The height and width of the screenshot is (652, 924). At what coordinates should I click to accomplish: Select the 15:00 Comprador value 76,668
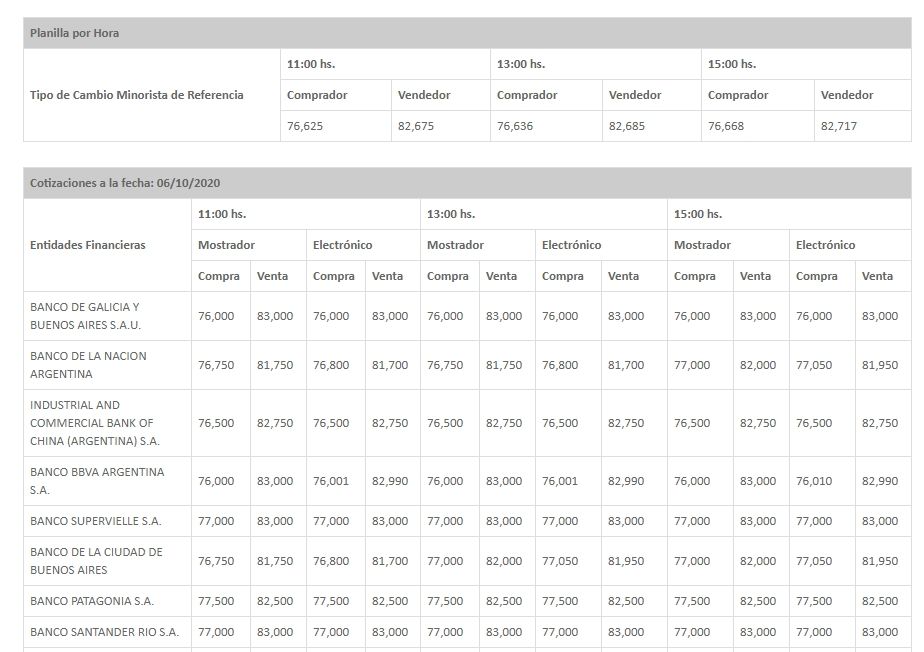pos(725,126)
